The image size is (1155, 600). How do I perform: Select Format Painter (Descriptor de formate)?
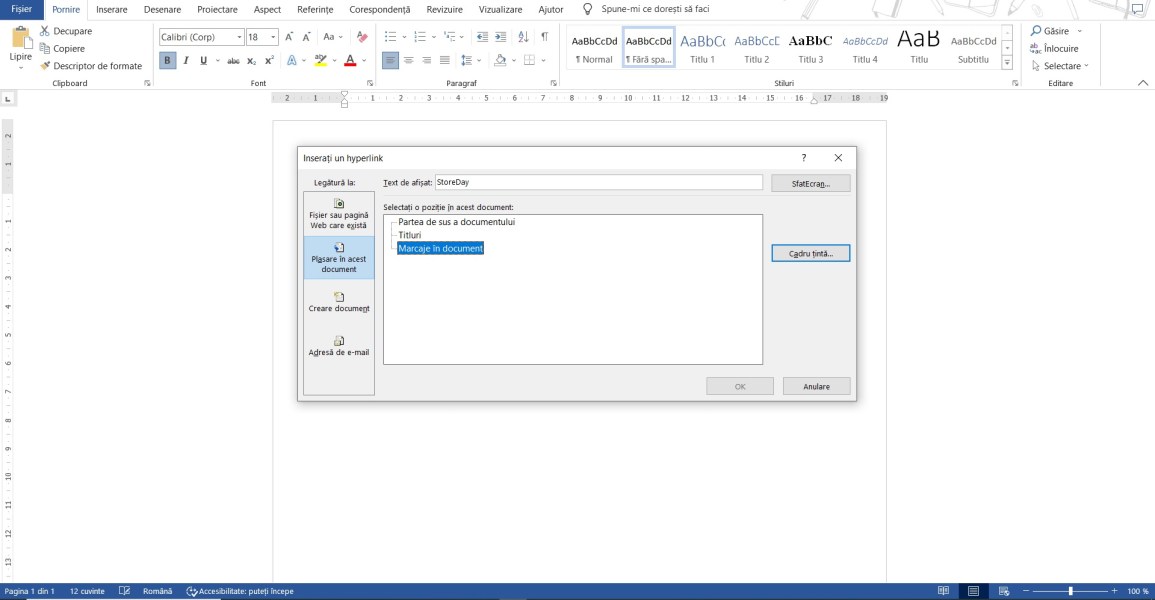pyautogui.click(x=91, y=66)
